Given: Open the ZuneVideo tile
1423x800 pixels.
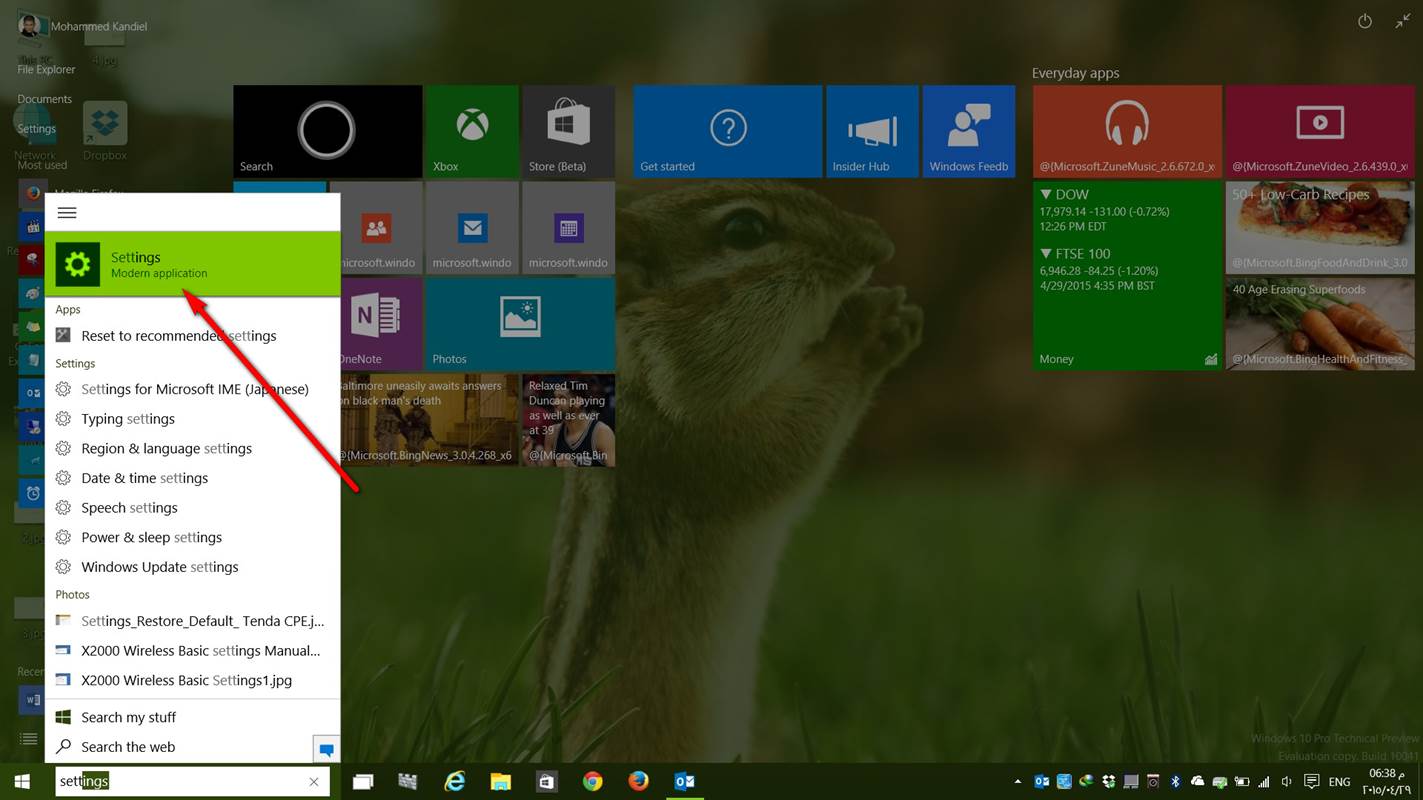Looking at the screenshot, I should coord(1320,131).
